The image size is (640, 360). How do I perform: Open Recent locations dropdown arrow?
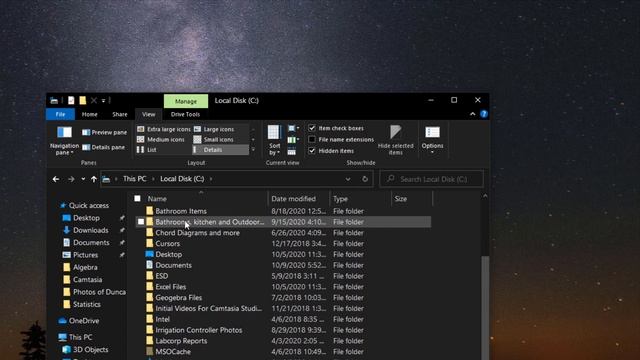pos(83,179)
